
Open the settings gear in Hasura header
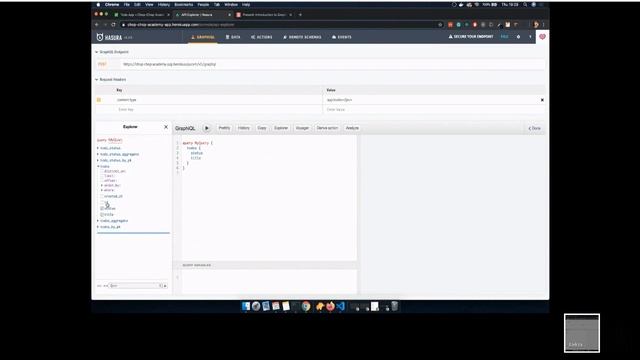(518, 37)
